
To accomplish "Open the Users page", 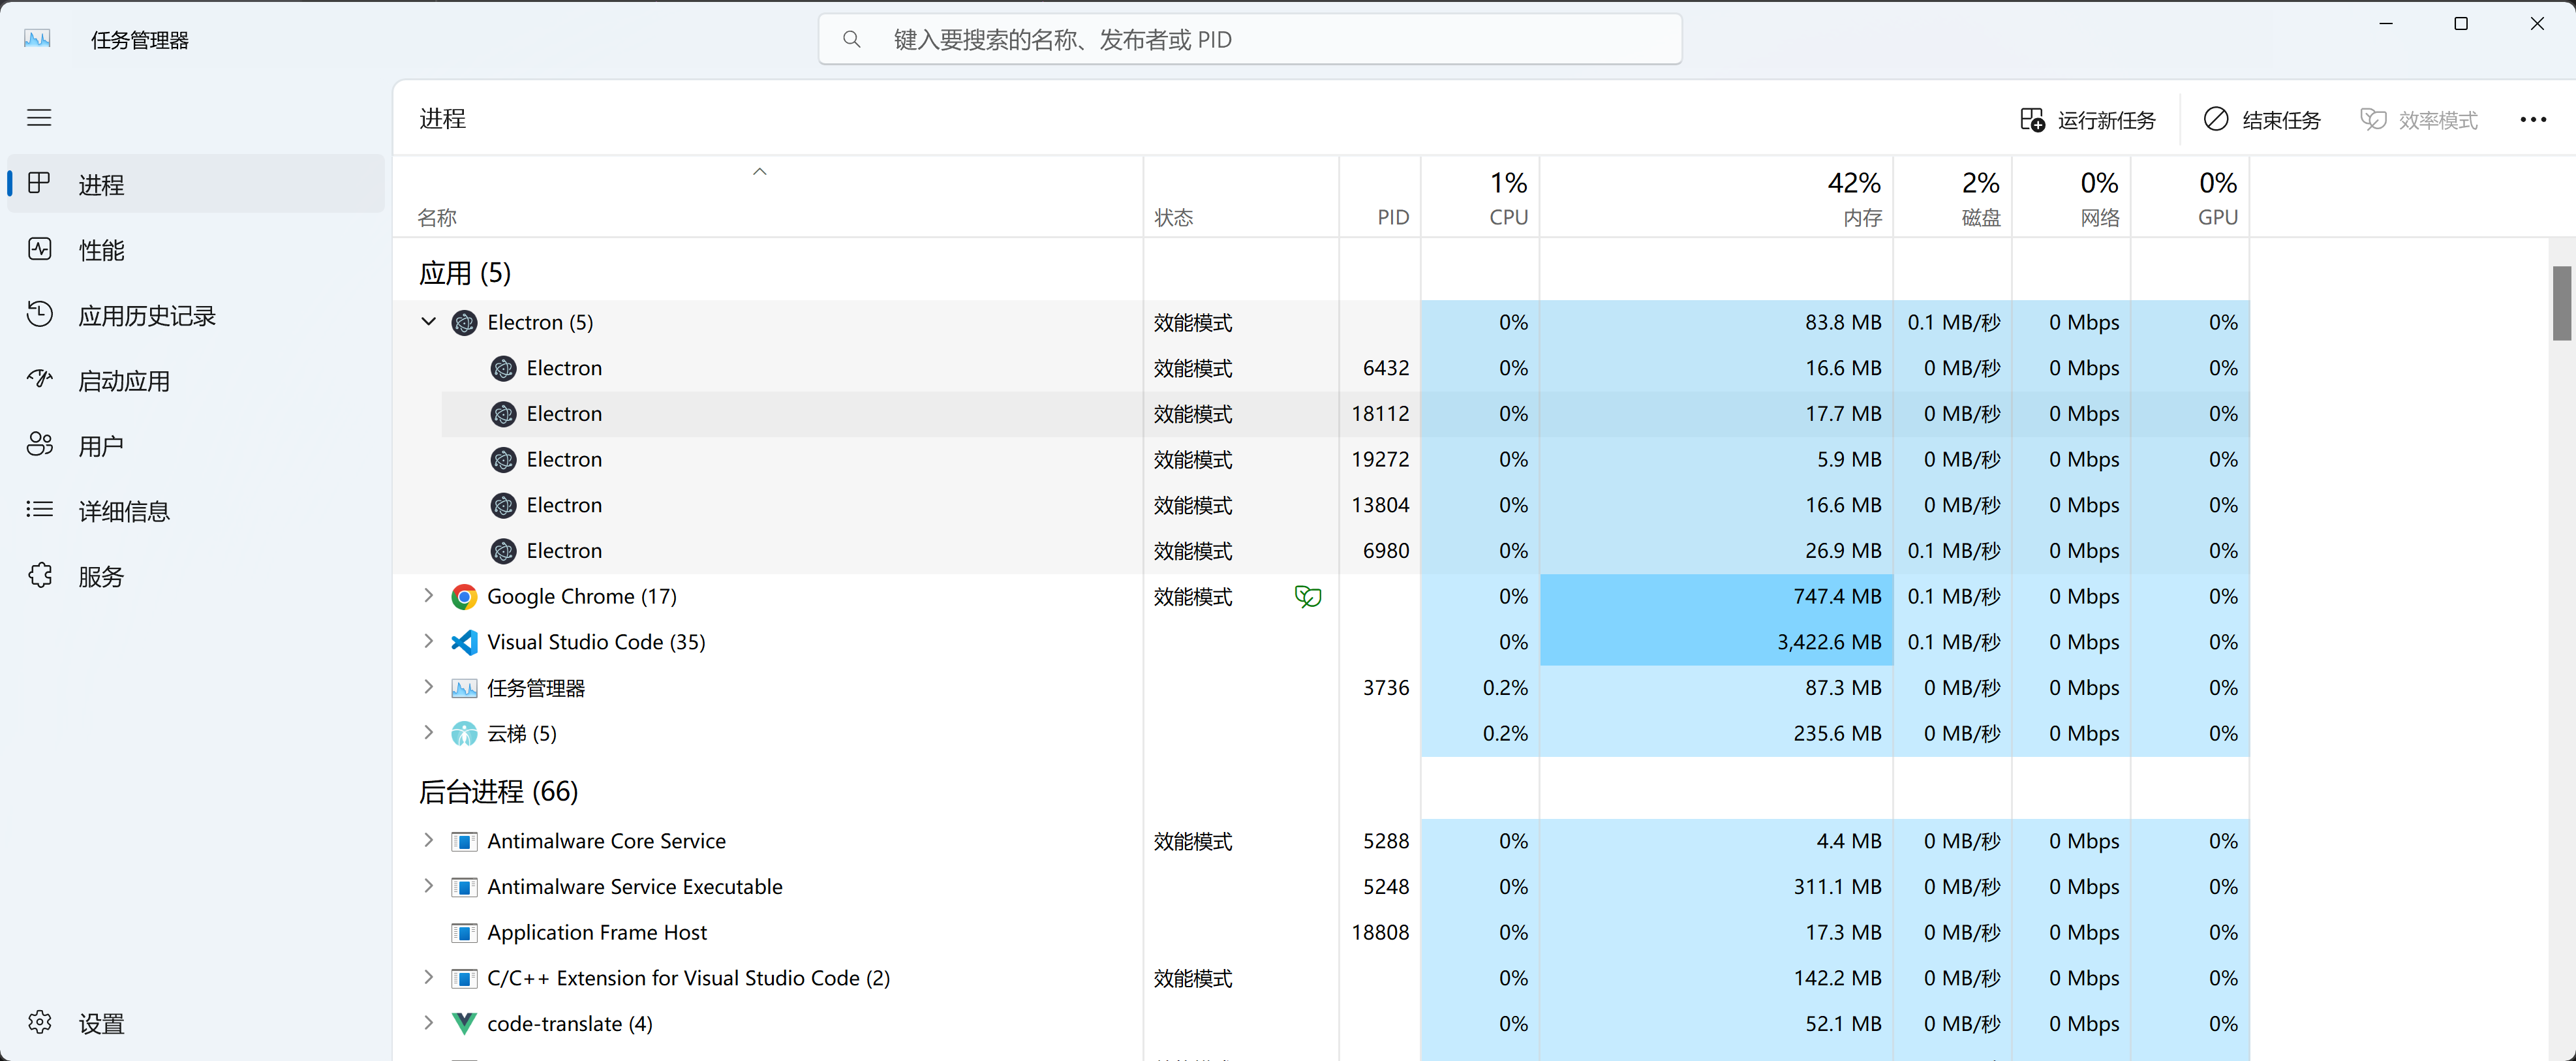I will pyautogui.click(x=196, y=446).
